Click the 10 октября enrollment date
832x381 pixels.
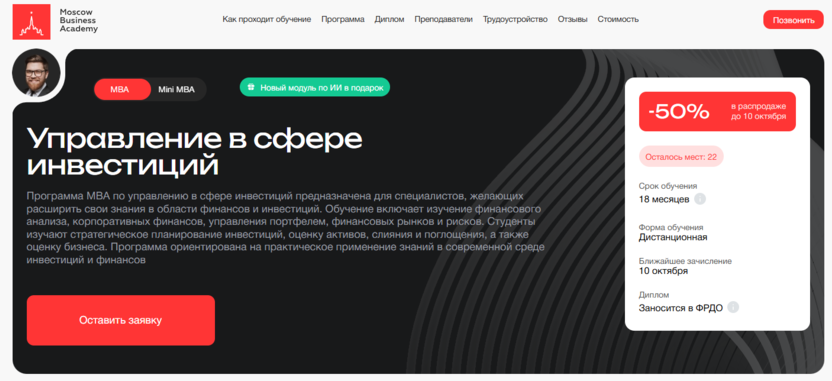click(x=663, y=271)
